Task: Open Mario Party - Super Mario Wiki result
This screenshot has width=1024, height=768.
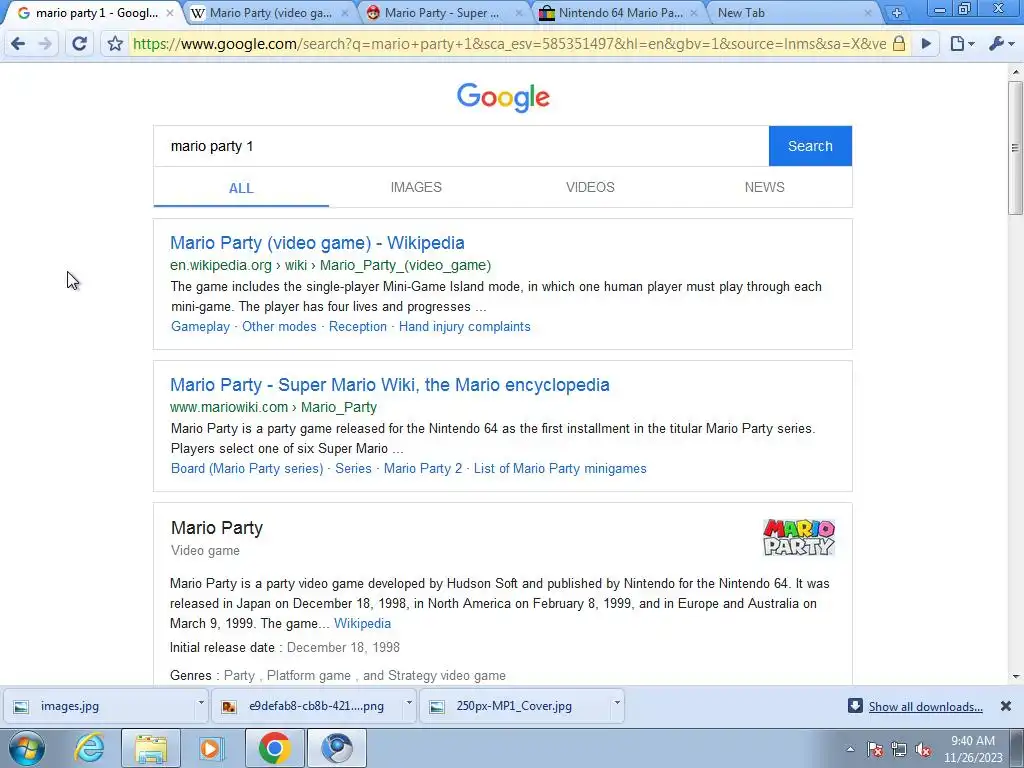Action: (390, 385)
